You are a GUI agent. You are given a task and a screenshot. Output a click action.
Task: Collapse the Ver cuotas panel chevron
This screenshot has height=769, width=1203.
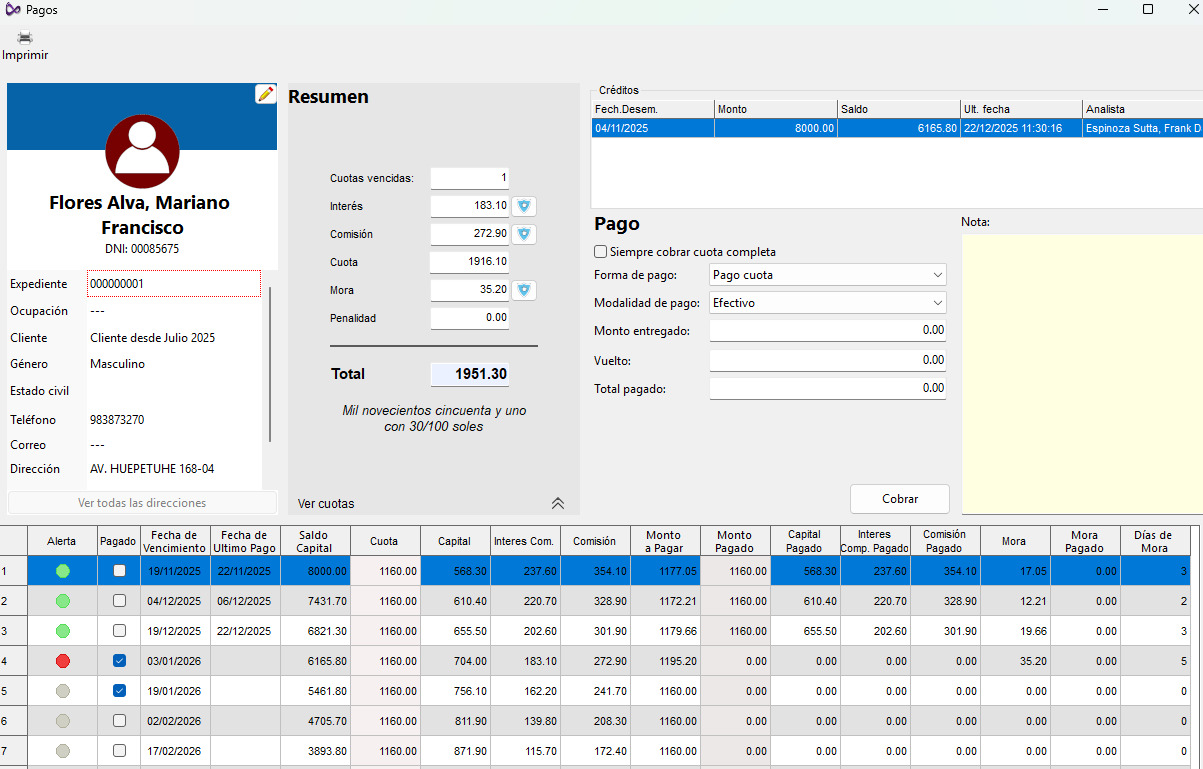pos(558,503)
